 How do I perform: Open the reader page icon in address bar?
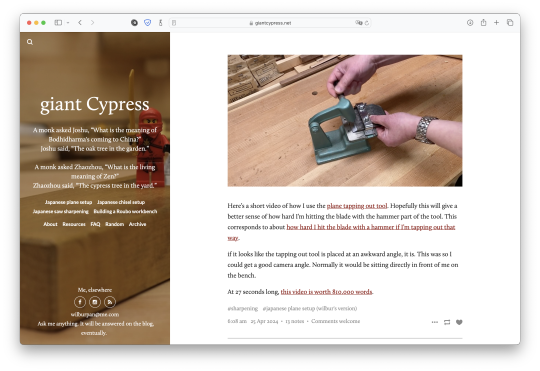pos(174,23)
